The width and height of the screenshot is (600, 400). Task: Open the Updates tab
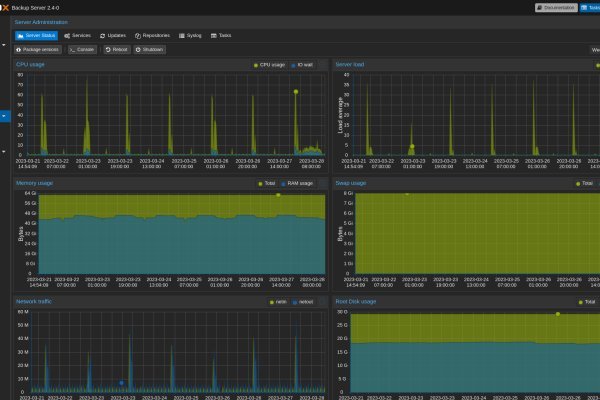(x=113, y=36)
